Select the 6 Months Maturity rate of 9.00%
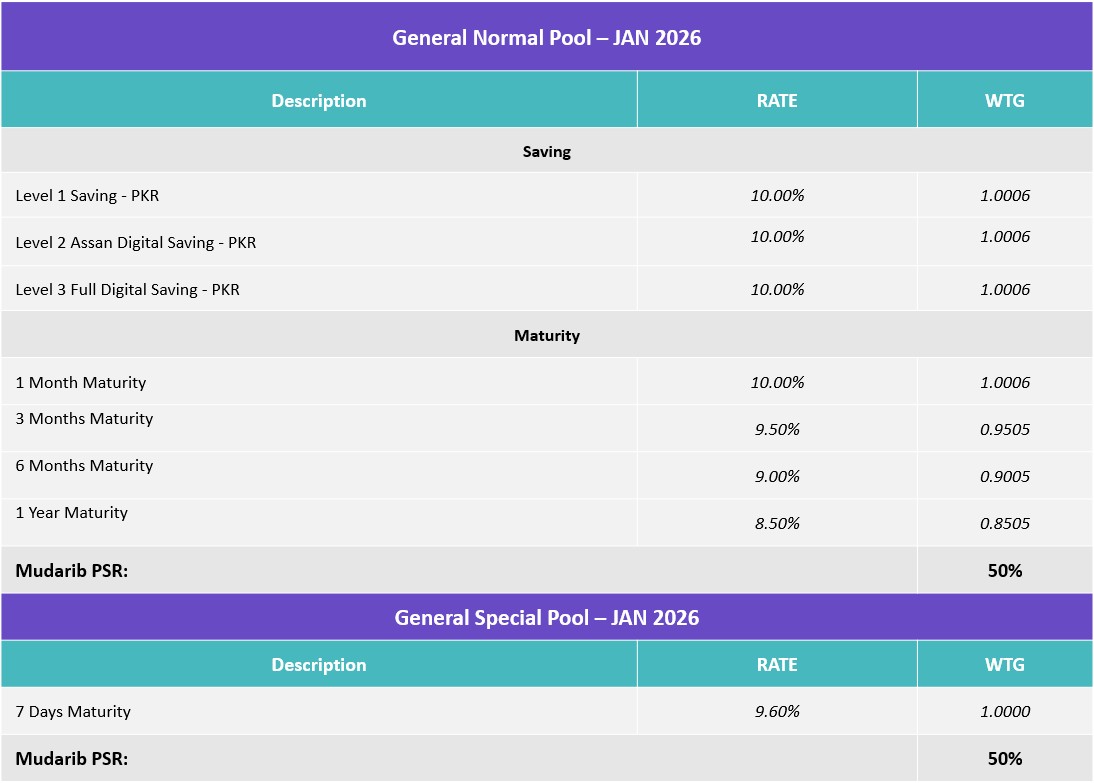1094x783 pixels. point(776,477)
